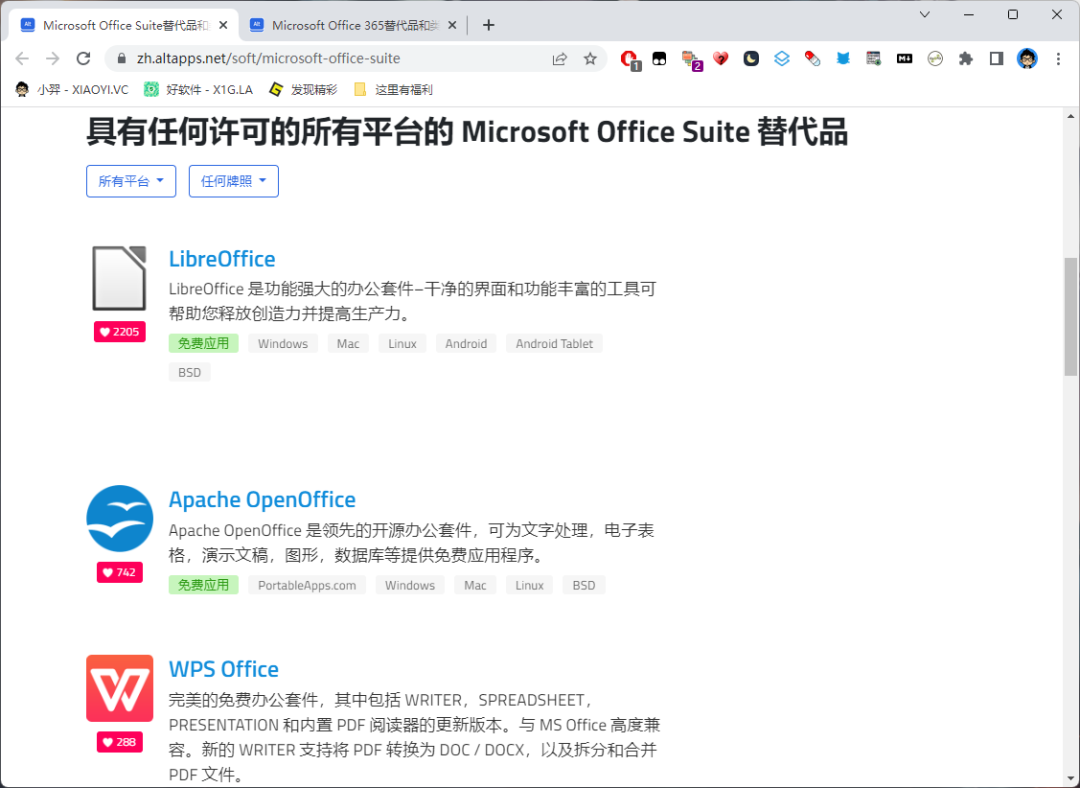Viewport: 1080px width, 788px height.
Task: Open the tab search chevron in title bar
Action: [924, 14]
